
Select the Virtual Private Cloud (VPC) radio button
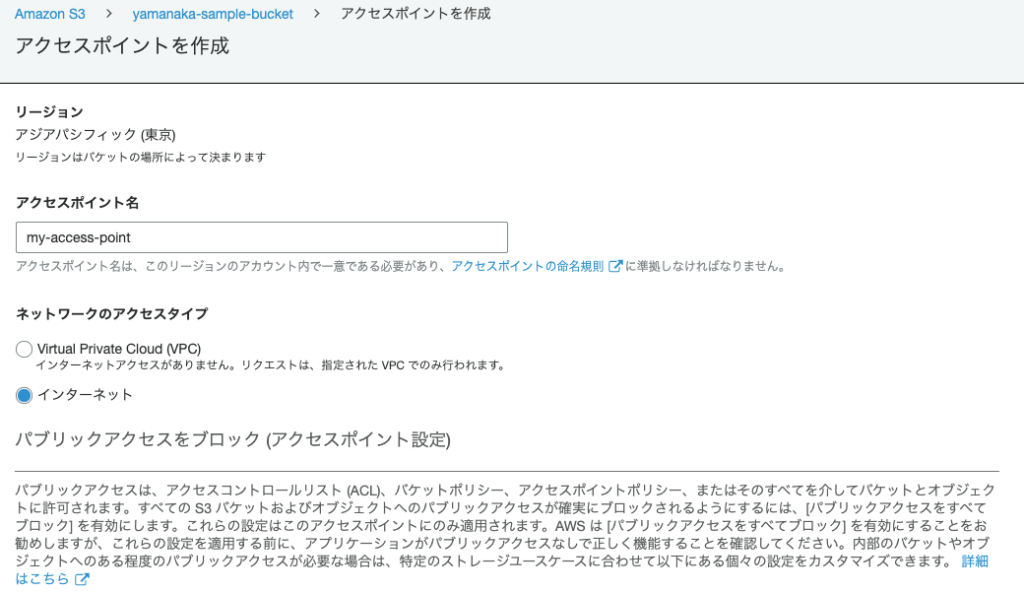(x=24, y=349)
